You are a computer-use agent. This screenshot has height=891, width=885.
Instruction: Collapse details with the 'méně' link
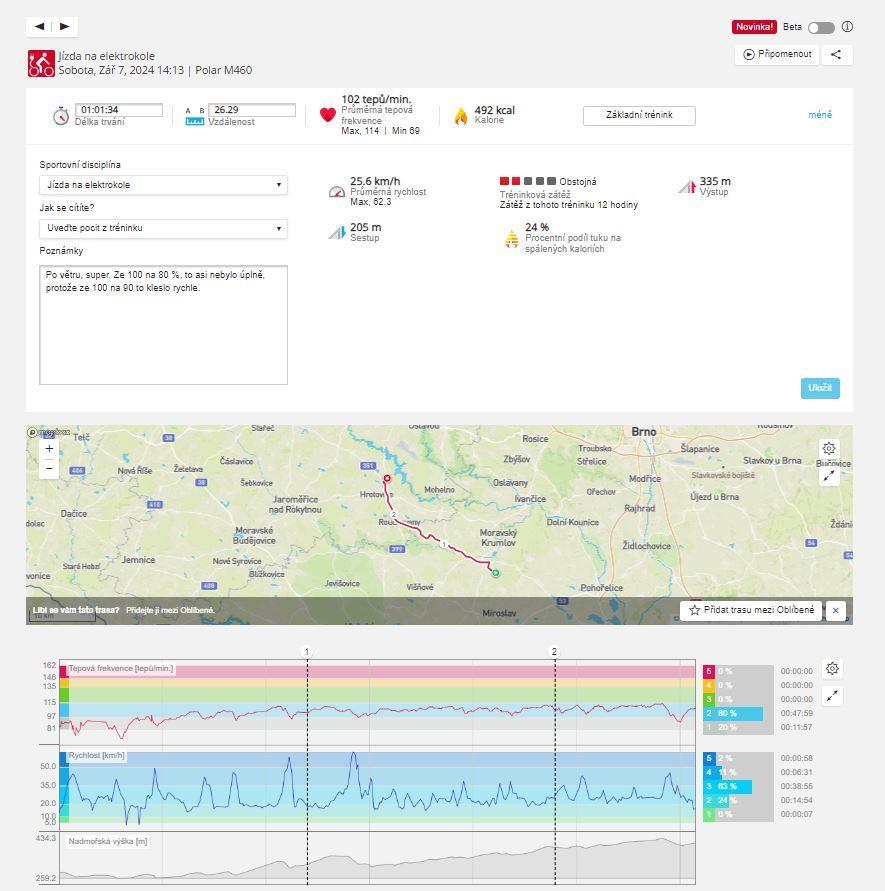coord(819,115)
